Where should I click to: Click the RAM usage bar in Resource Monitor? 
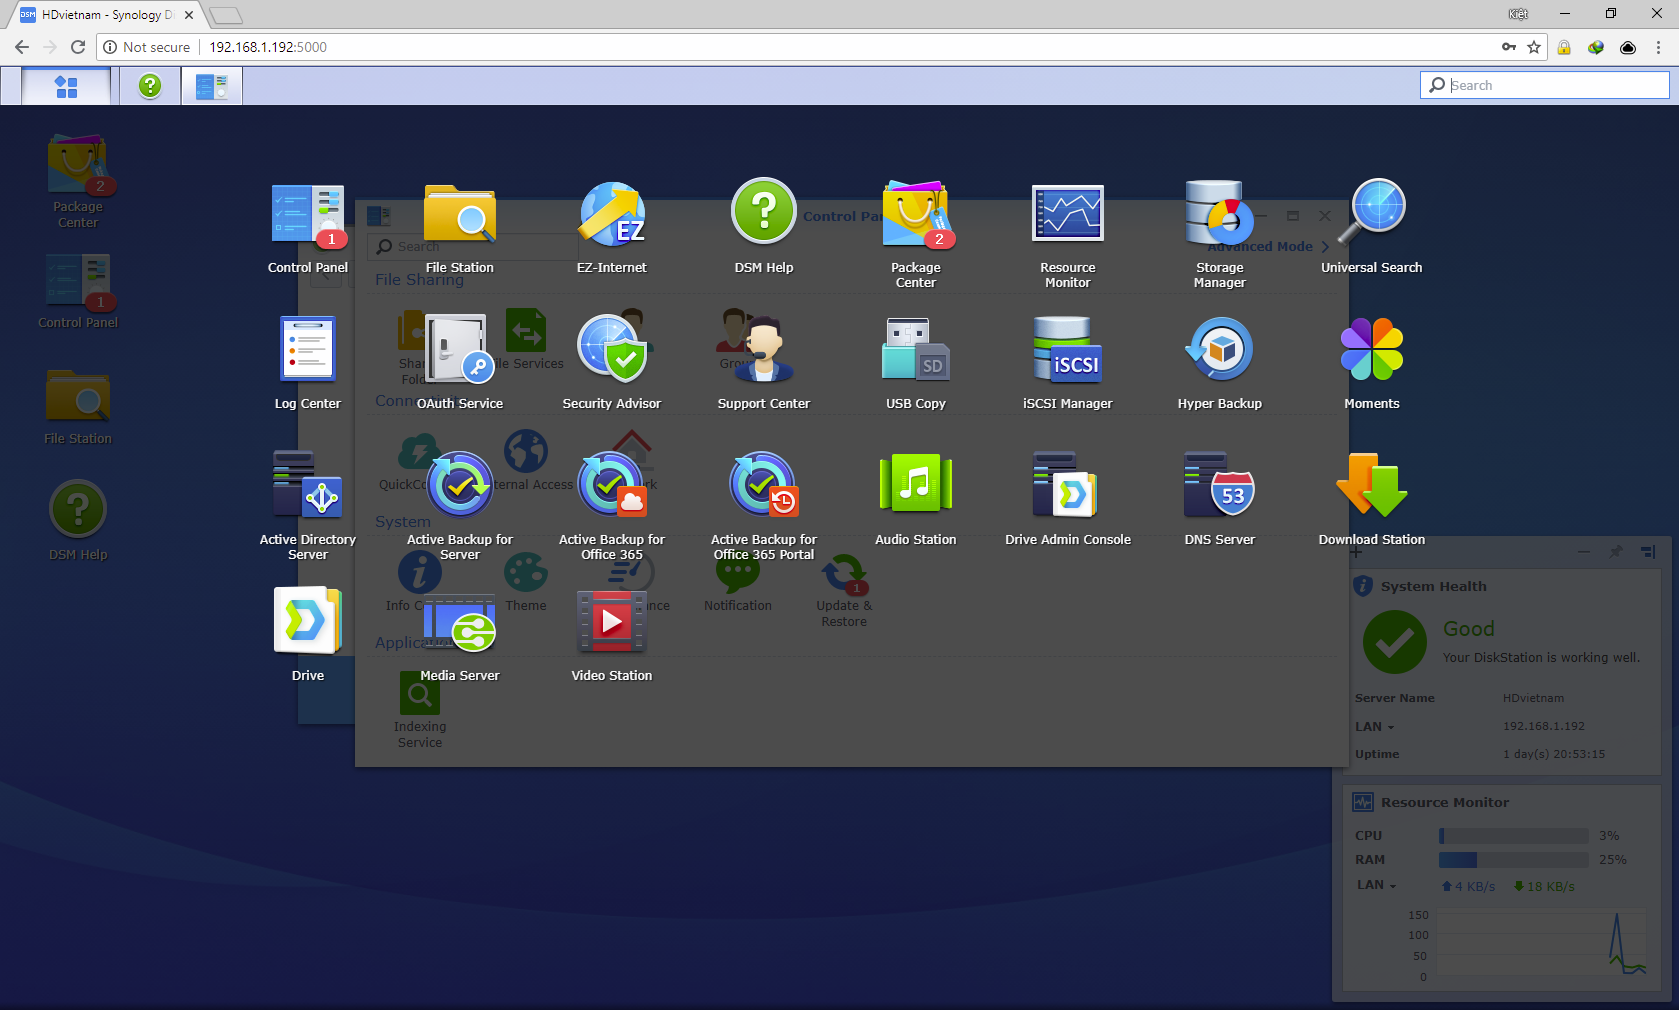(x=1514, y=860)
